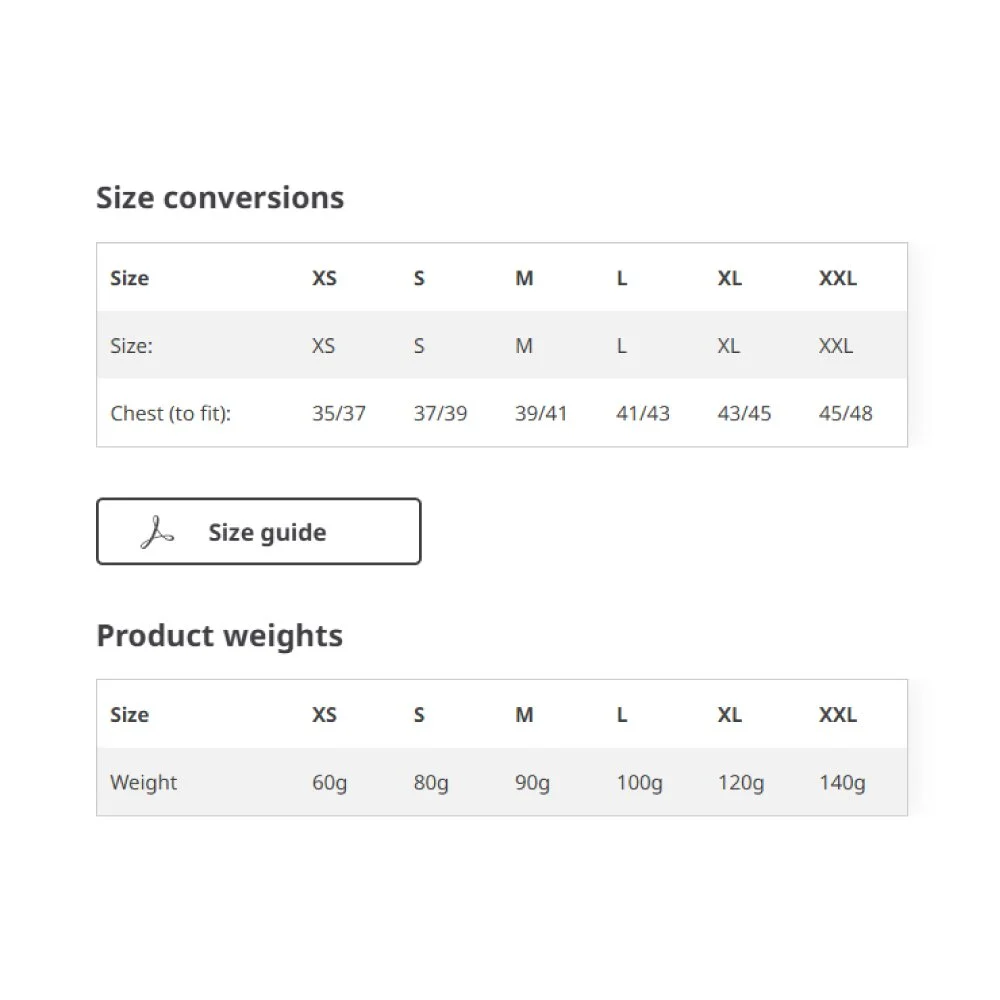Viewport: 1000px width, 1000px height.
Task: Click chest measurement 41/43 cell
Action: pyautogui.click(x=643, y=413)
